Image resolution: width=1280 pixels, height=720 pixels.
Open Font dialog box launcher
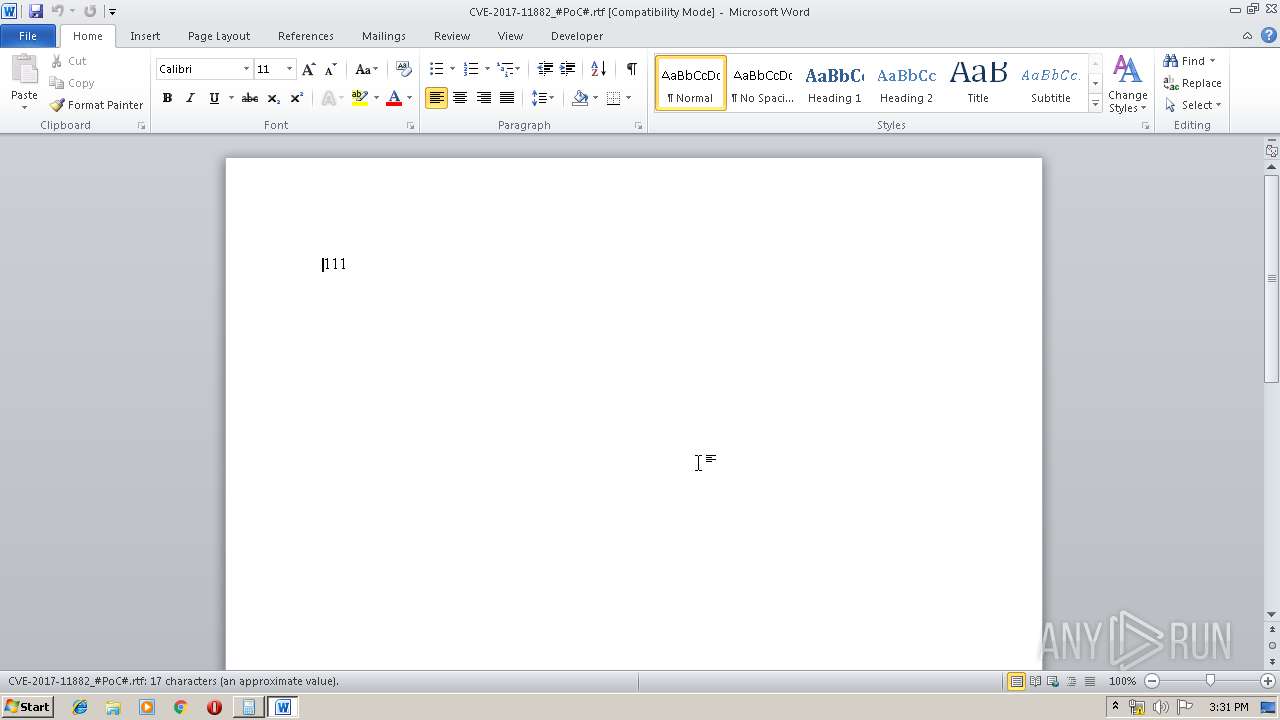pyautogui.click(x=411, y=126)
